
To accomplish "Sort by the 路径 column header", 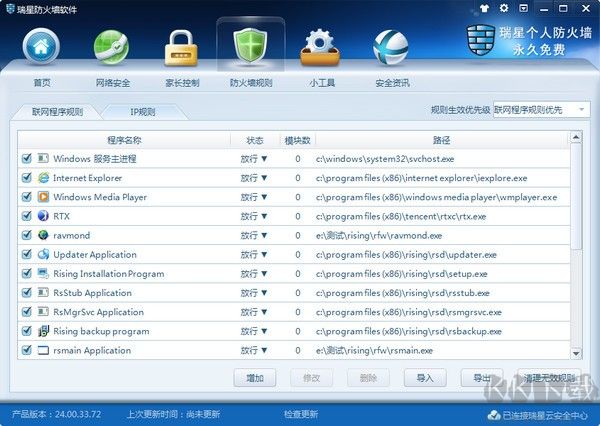I will click(x=442, y=140).
